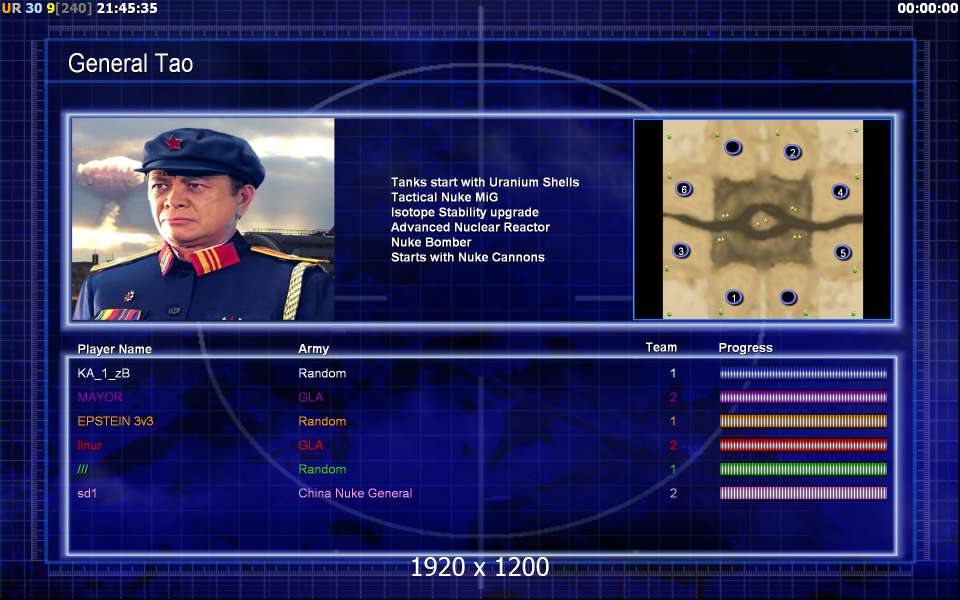Select start position 6 on the minimap
This screenshot has height=600, width=960.
point(684,189)
